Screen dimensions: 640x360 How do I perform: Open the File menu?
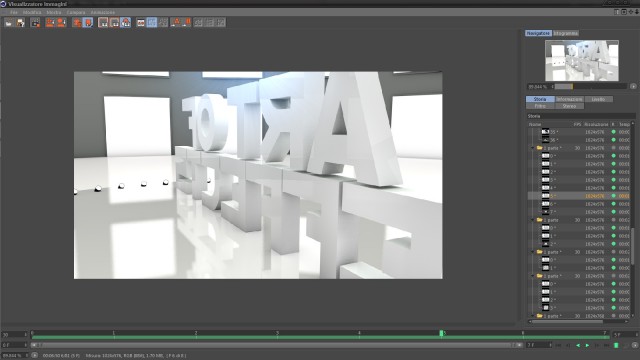click(14, 13)
